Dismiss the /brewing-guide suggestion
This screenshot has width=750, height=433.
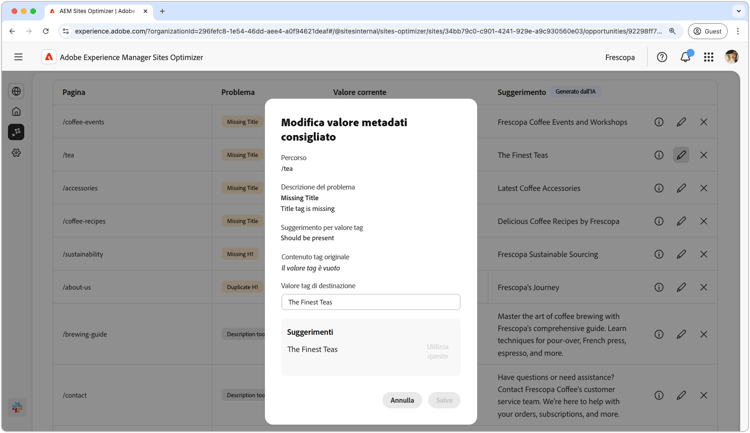pyautogui.click(x=704, y=334)
